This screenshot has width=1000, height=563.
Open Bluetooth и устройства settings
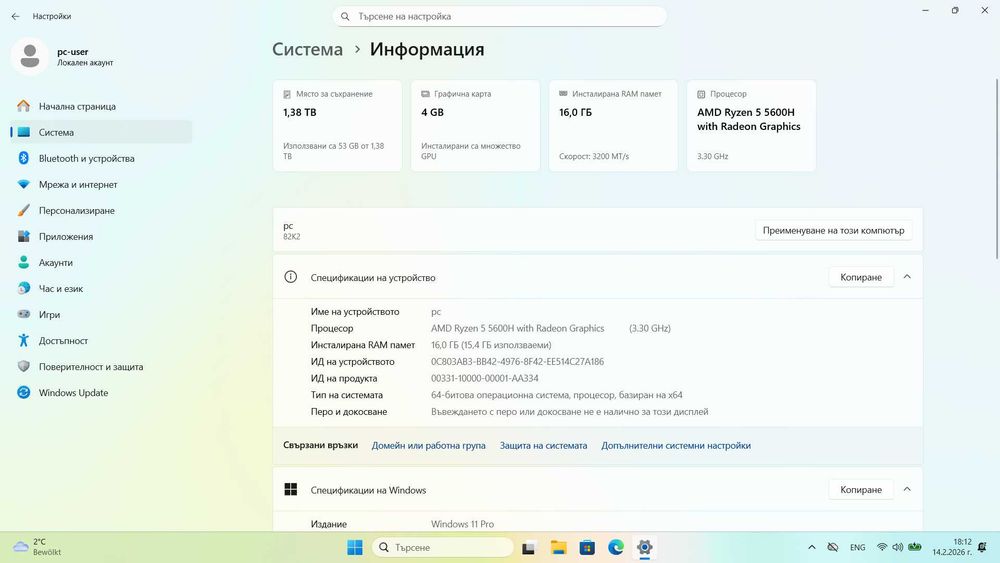[x=101, y=159]
